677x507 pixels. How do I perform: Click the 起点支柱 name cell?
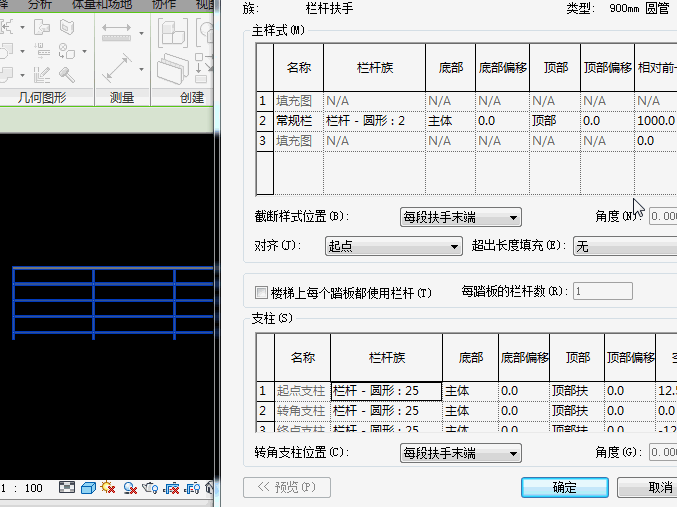(x=302, y=391)
